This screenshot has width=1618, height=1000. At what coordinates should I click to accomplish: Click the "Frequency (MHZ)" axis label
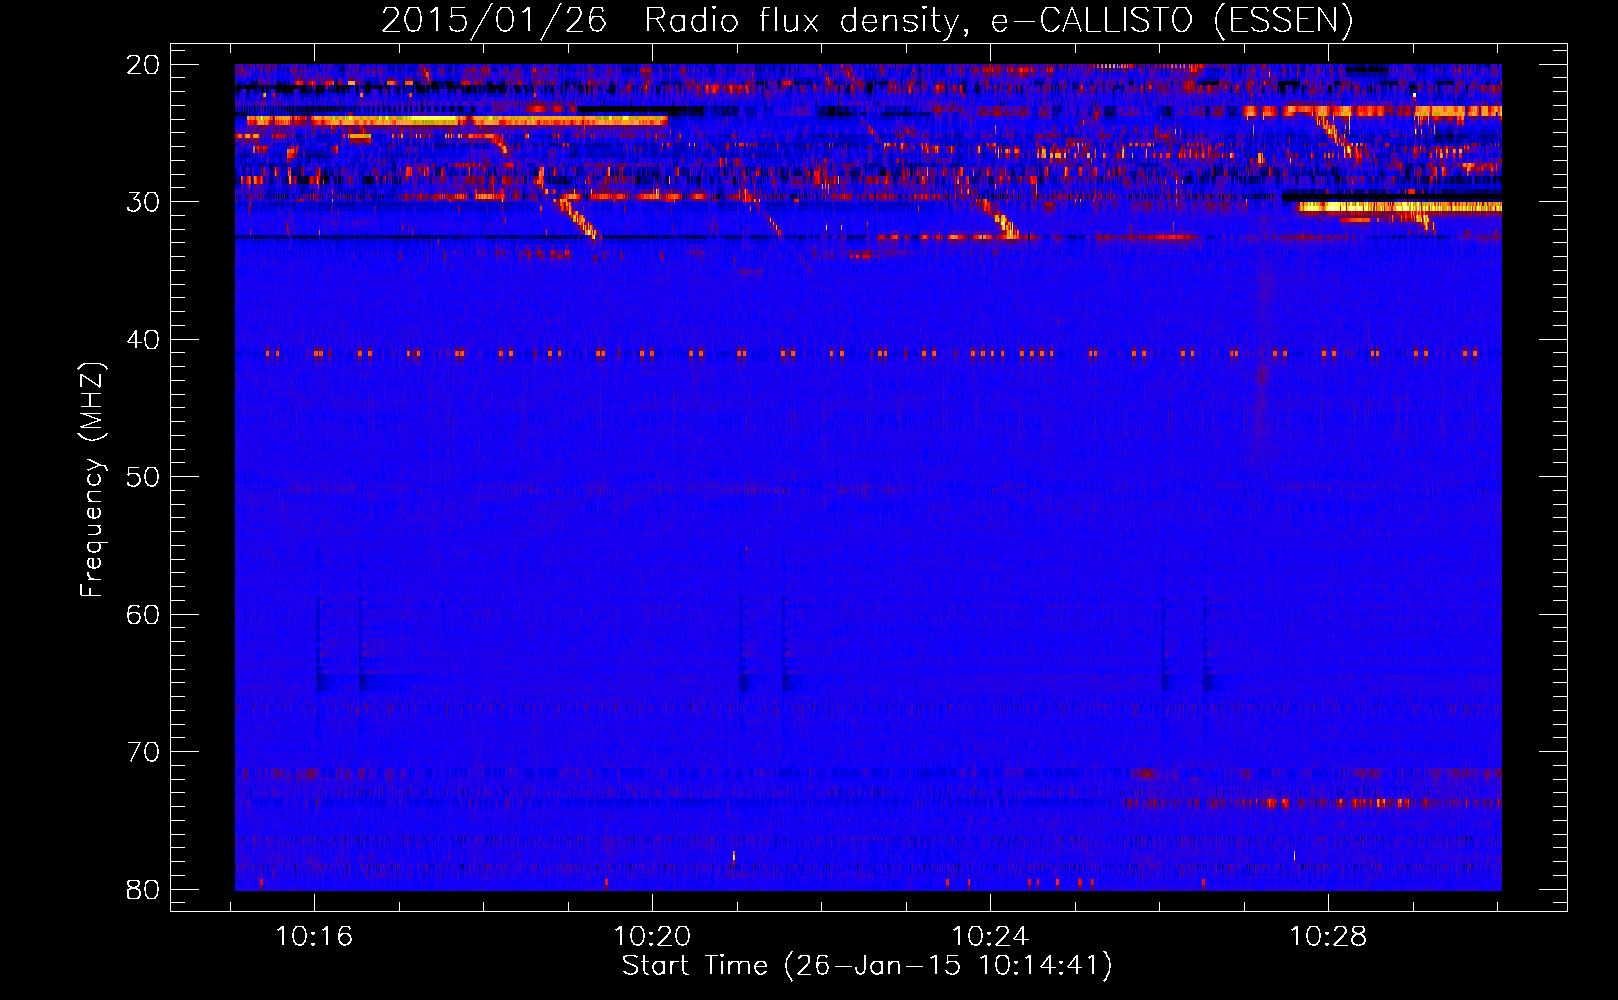[x=92, y=480]
